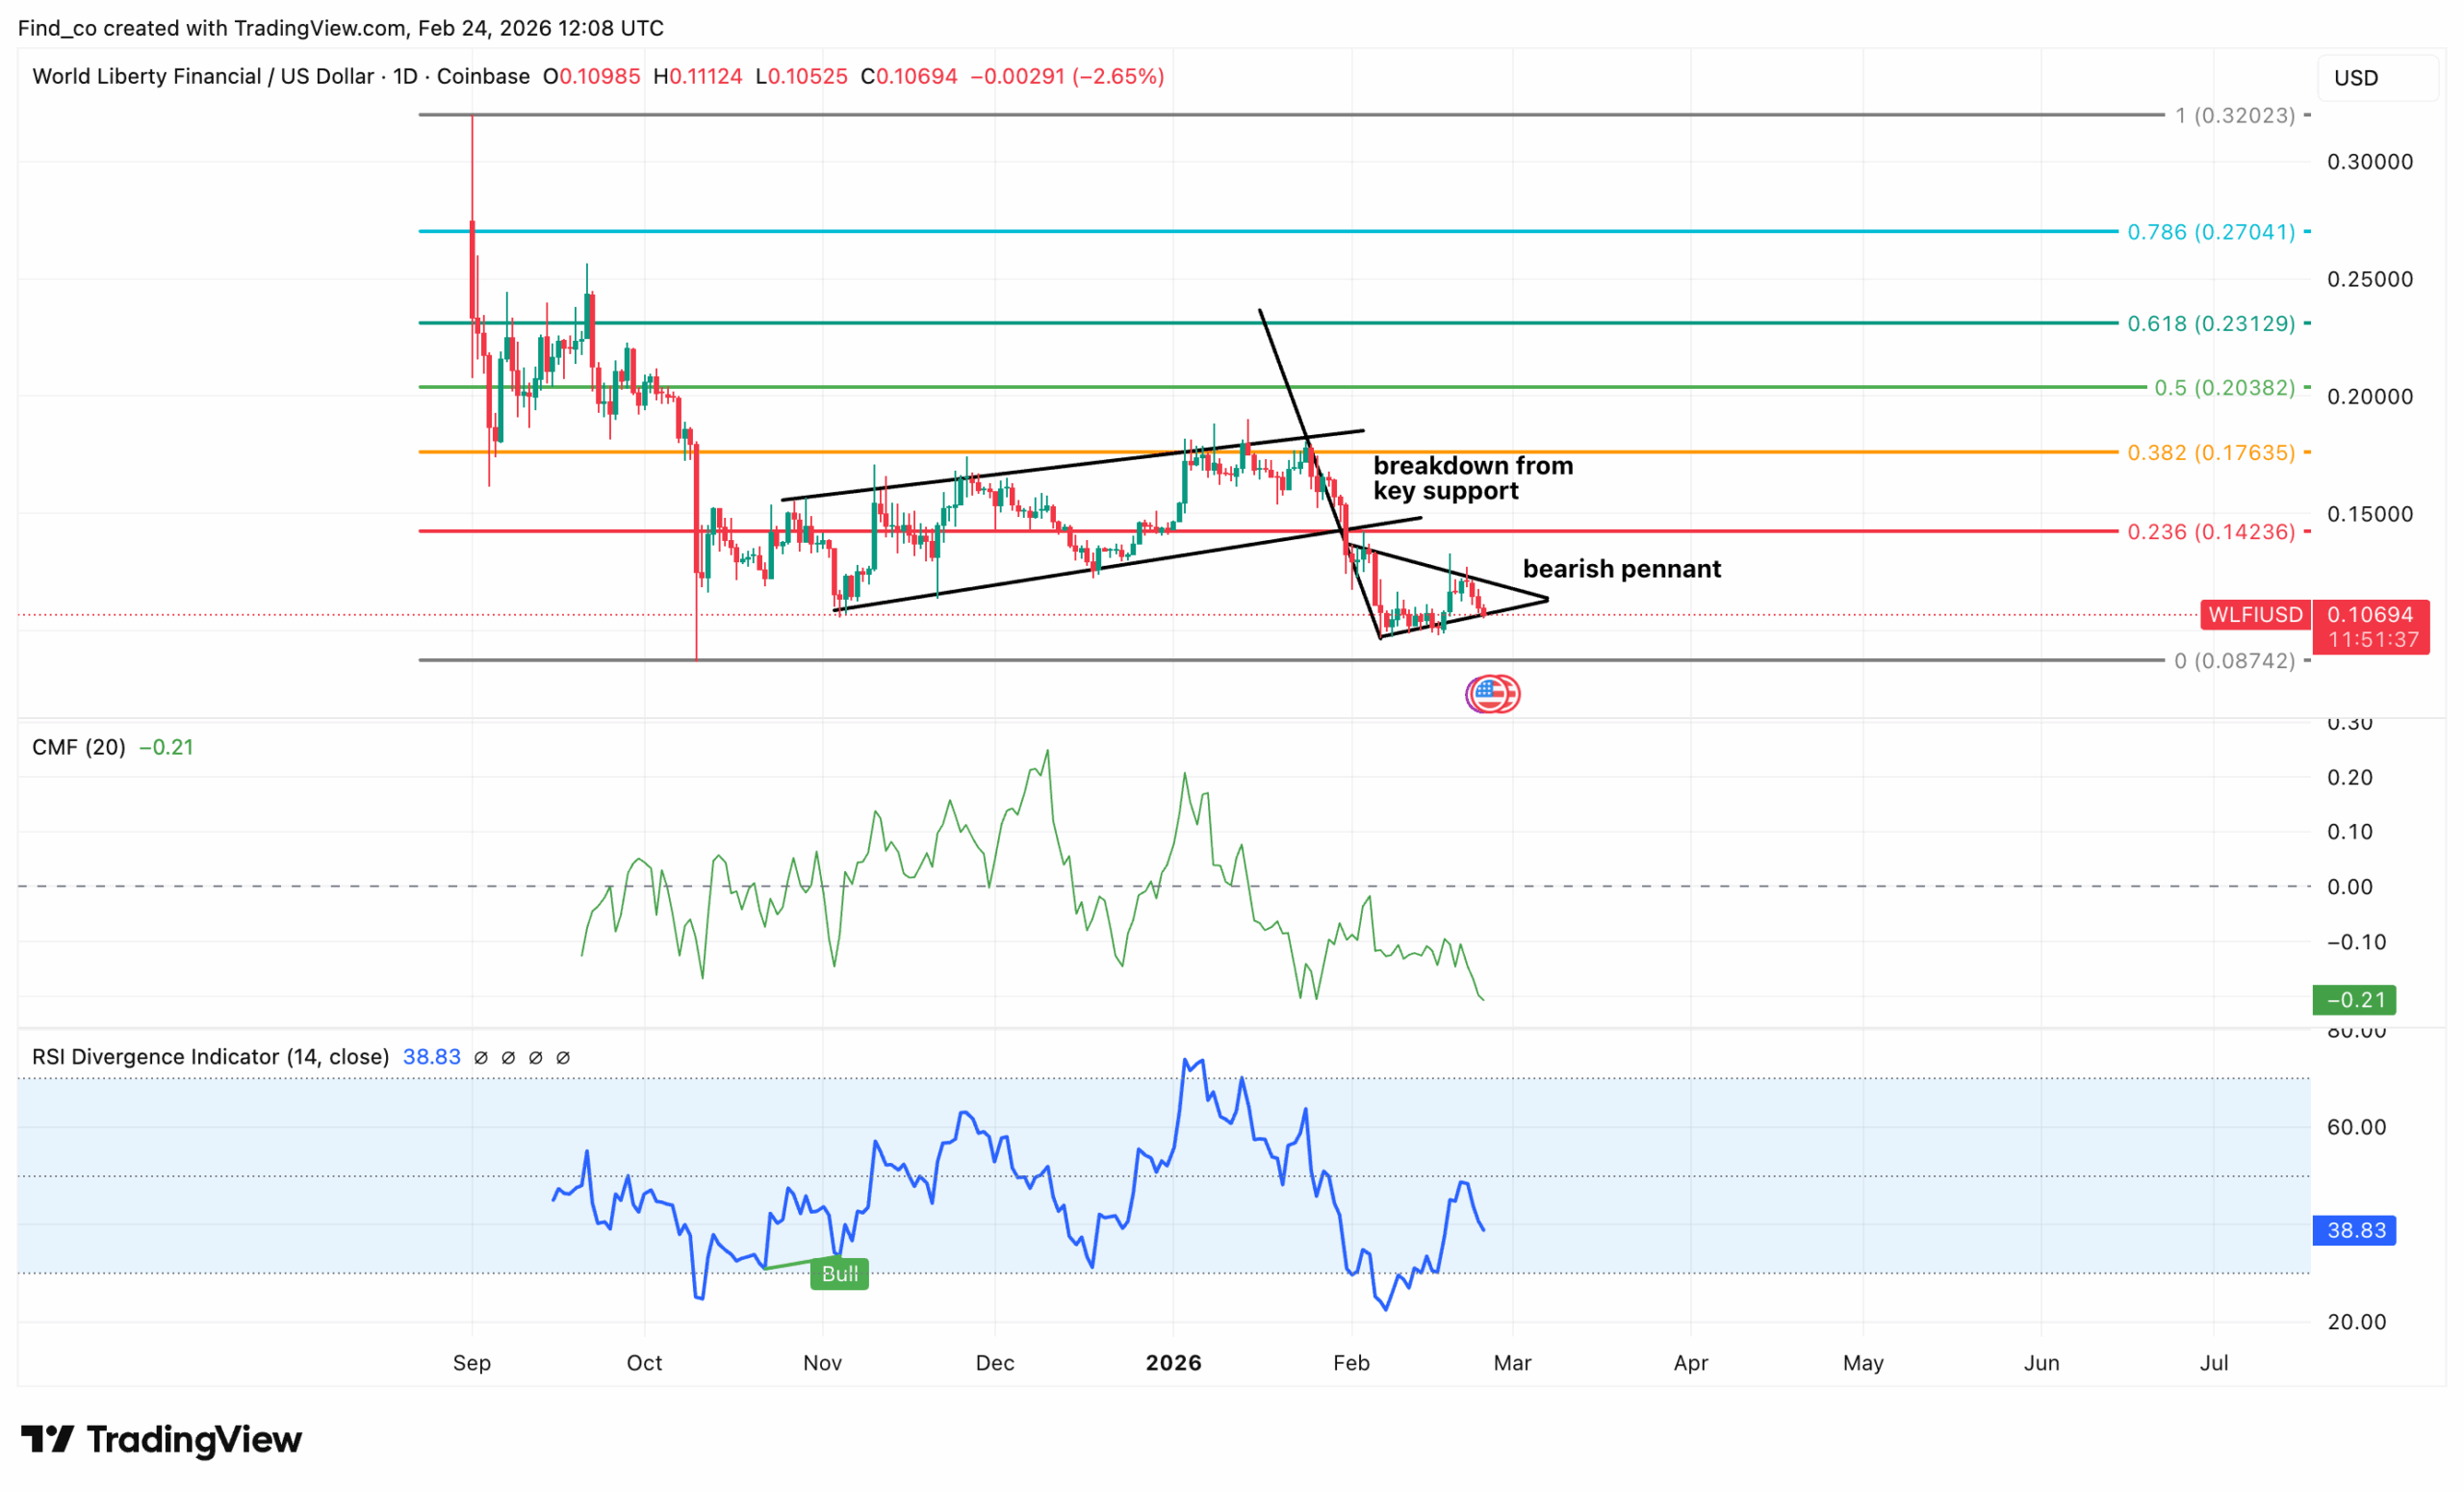Click the Fib label 0 (0.08742)
Screen dimensions: 2464x1493
point(2235,660)
